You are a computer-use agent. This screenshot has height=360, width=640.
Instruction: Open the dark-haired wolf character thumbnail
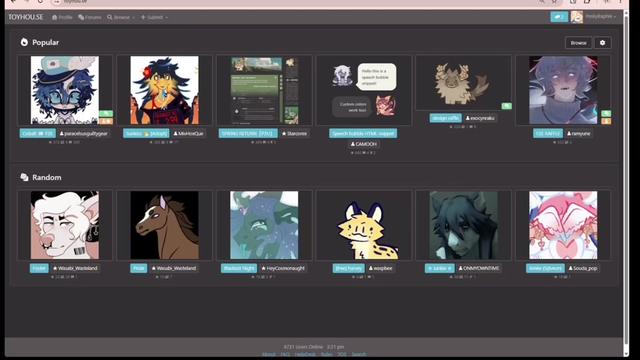click(463, 225)
